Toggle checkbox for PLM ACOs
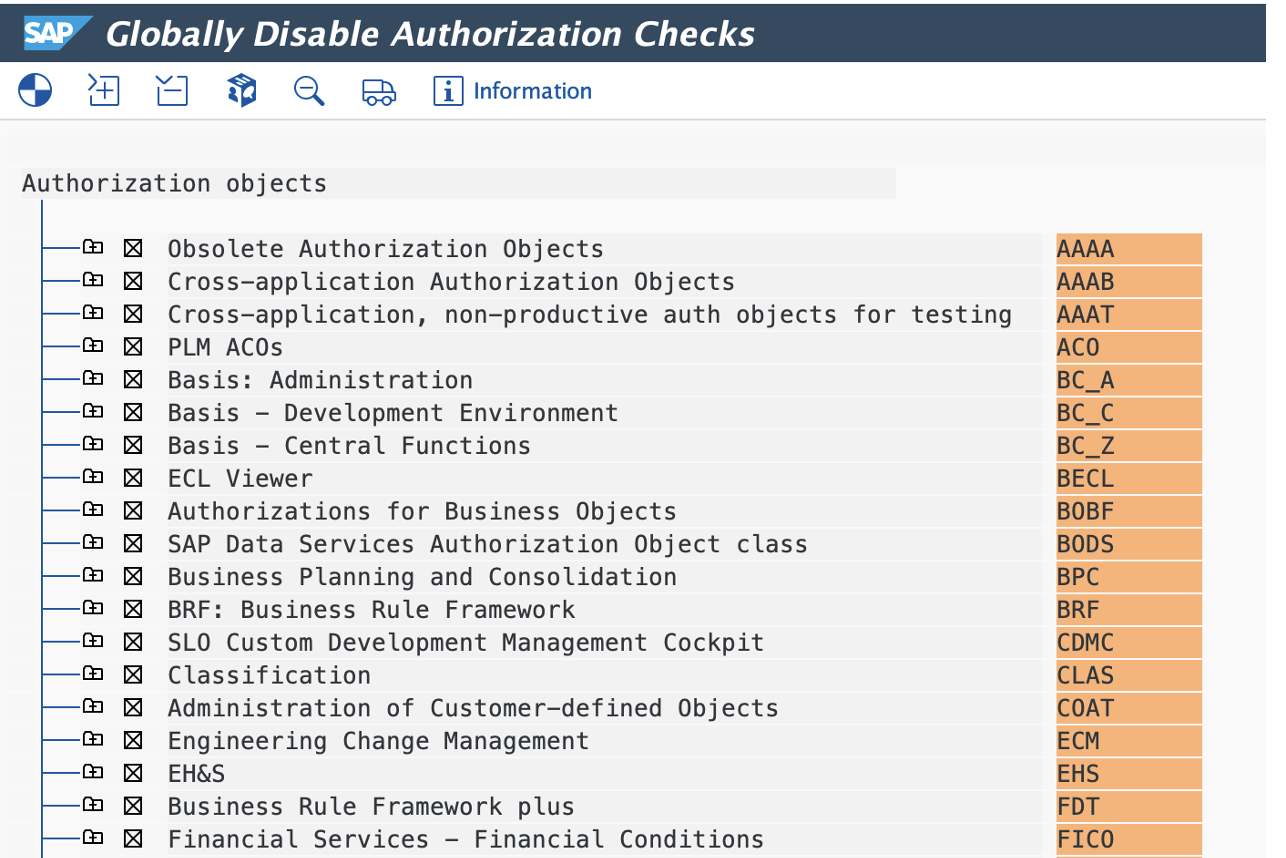1286x858 pixels. coord(133,347)
